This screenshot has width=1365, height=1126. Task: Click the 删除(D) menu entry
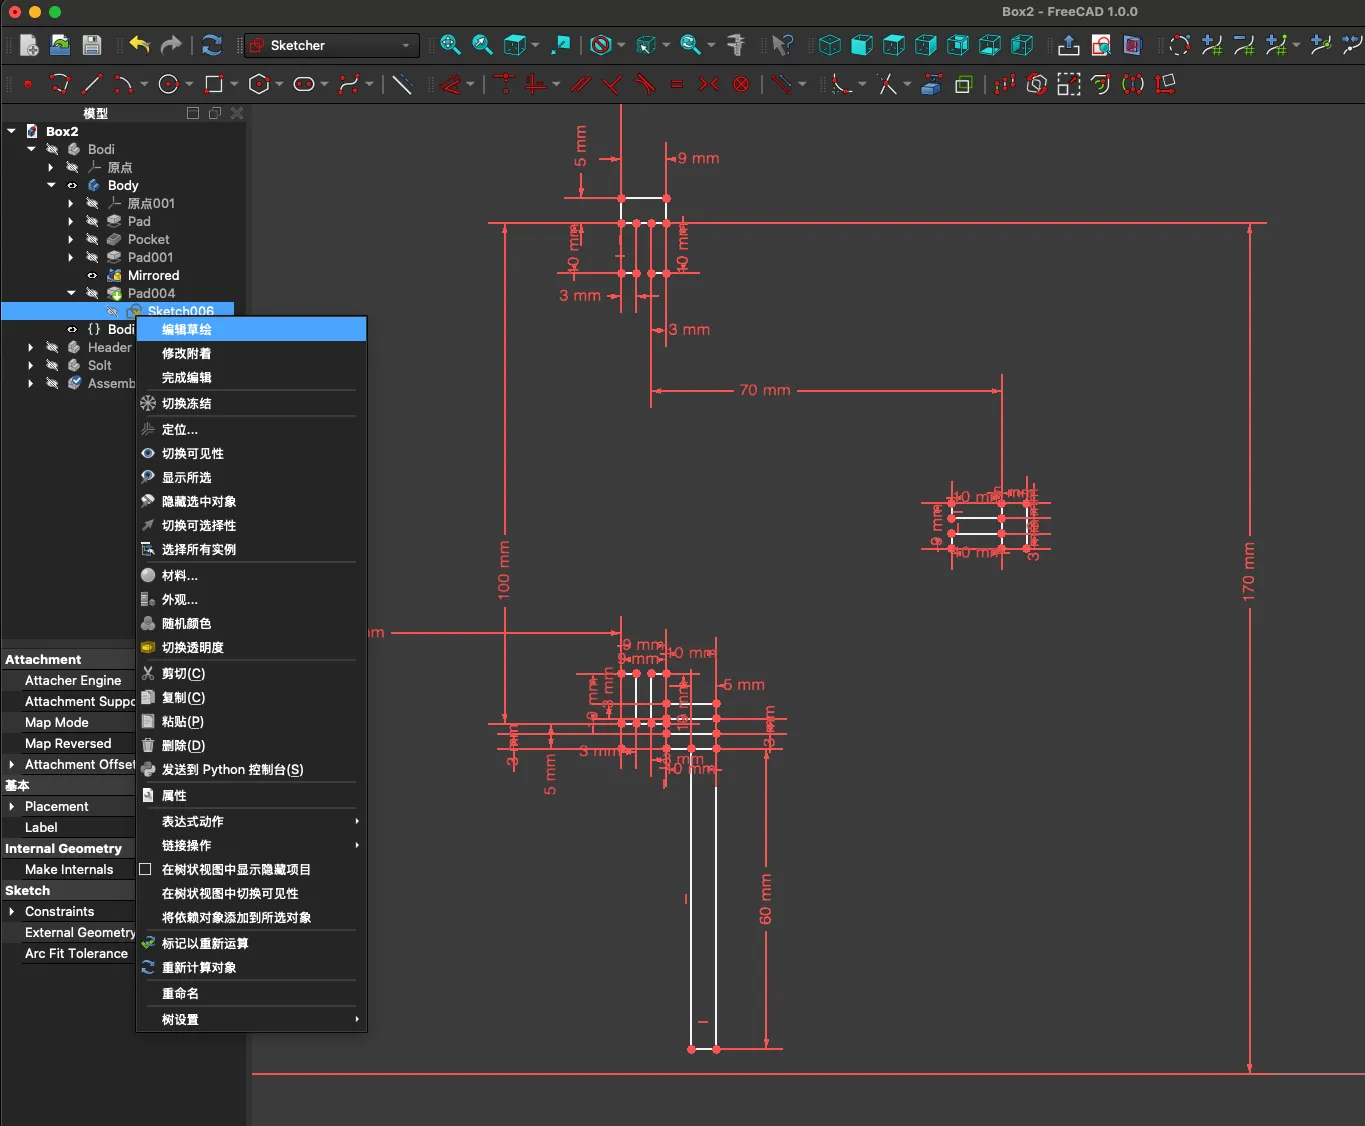[183, 746]
